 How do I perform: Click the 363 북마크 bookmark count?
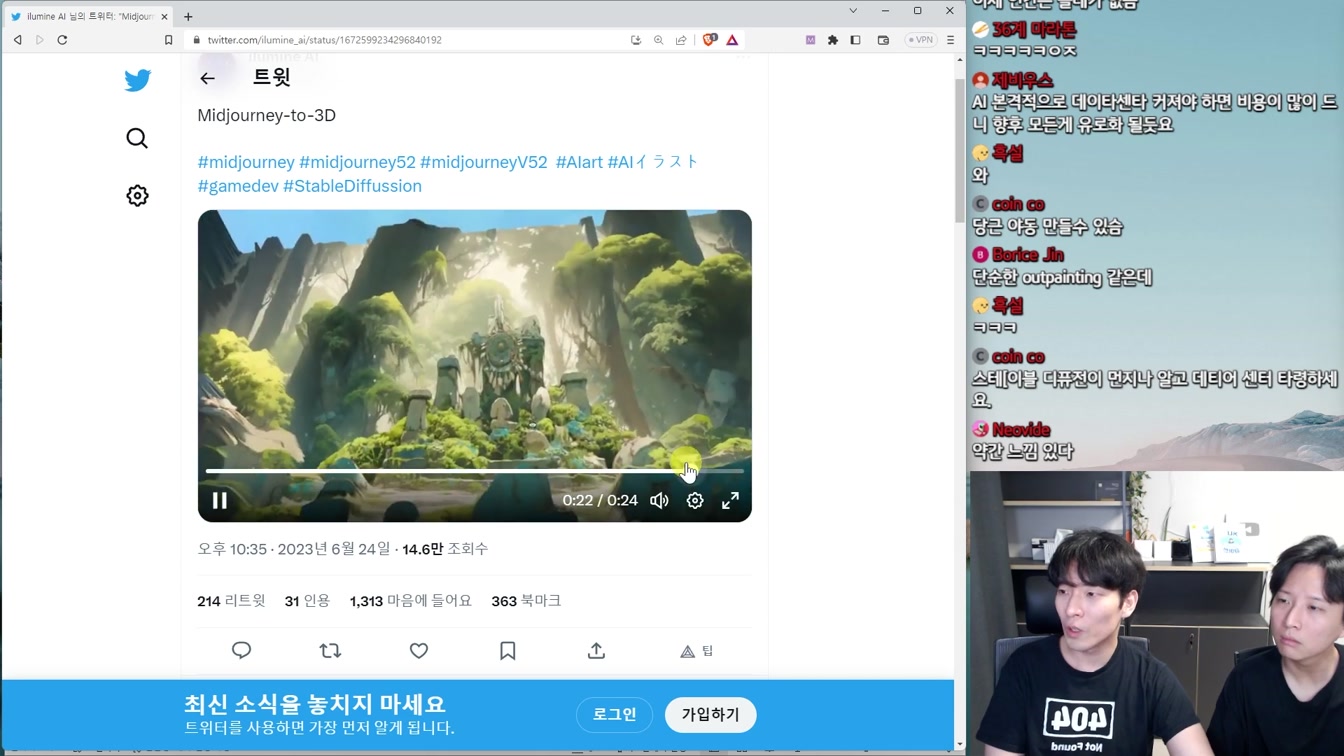click(526, 601)
